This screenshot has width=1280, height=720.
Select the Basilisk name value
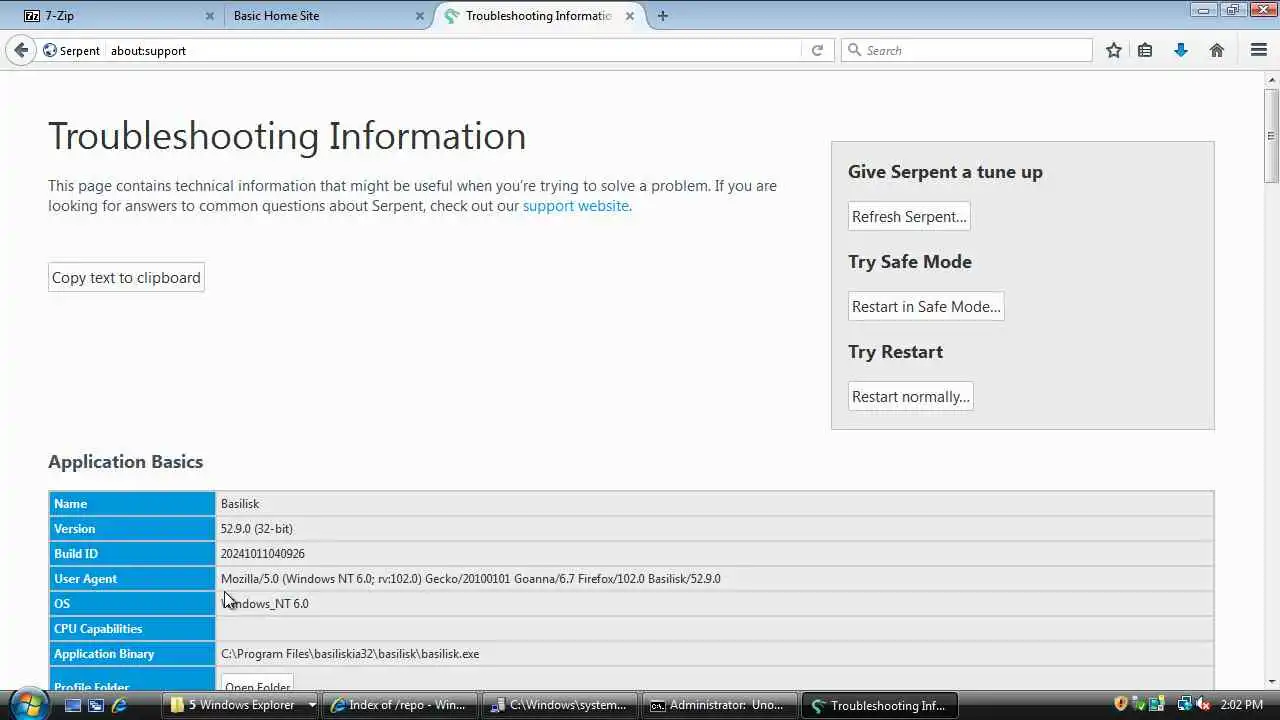tap(240, 504)
